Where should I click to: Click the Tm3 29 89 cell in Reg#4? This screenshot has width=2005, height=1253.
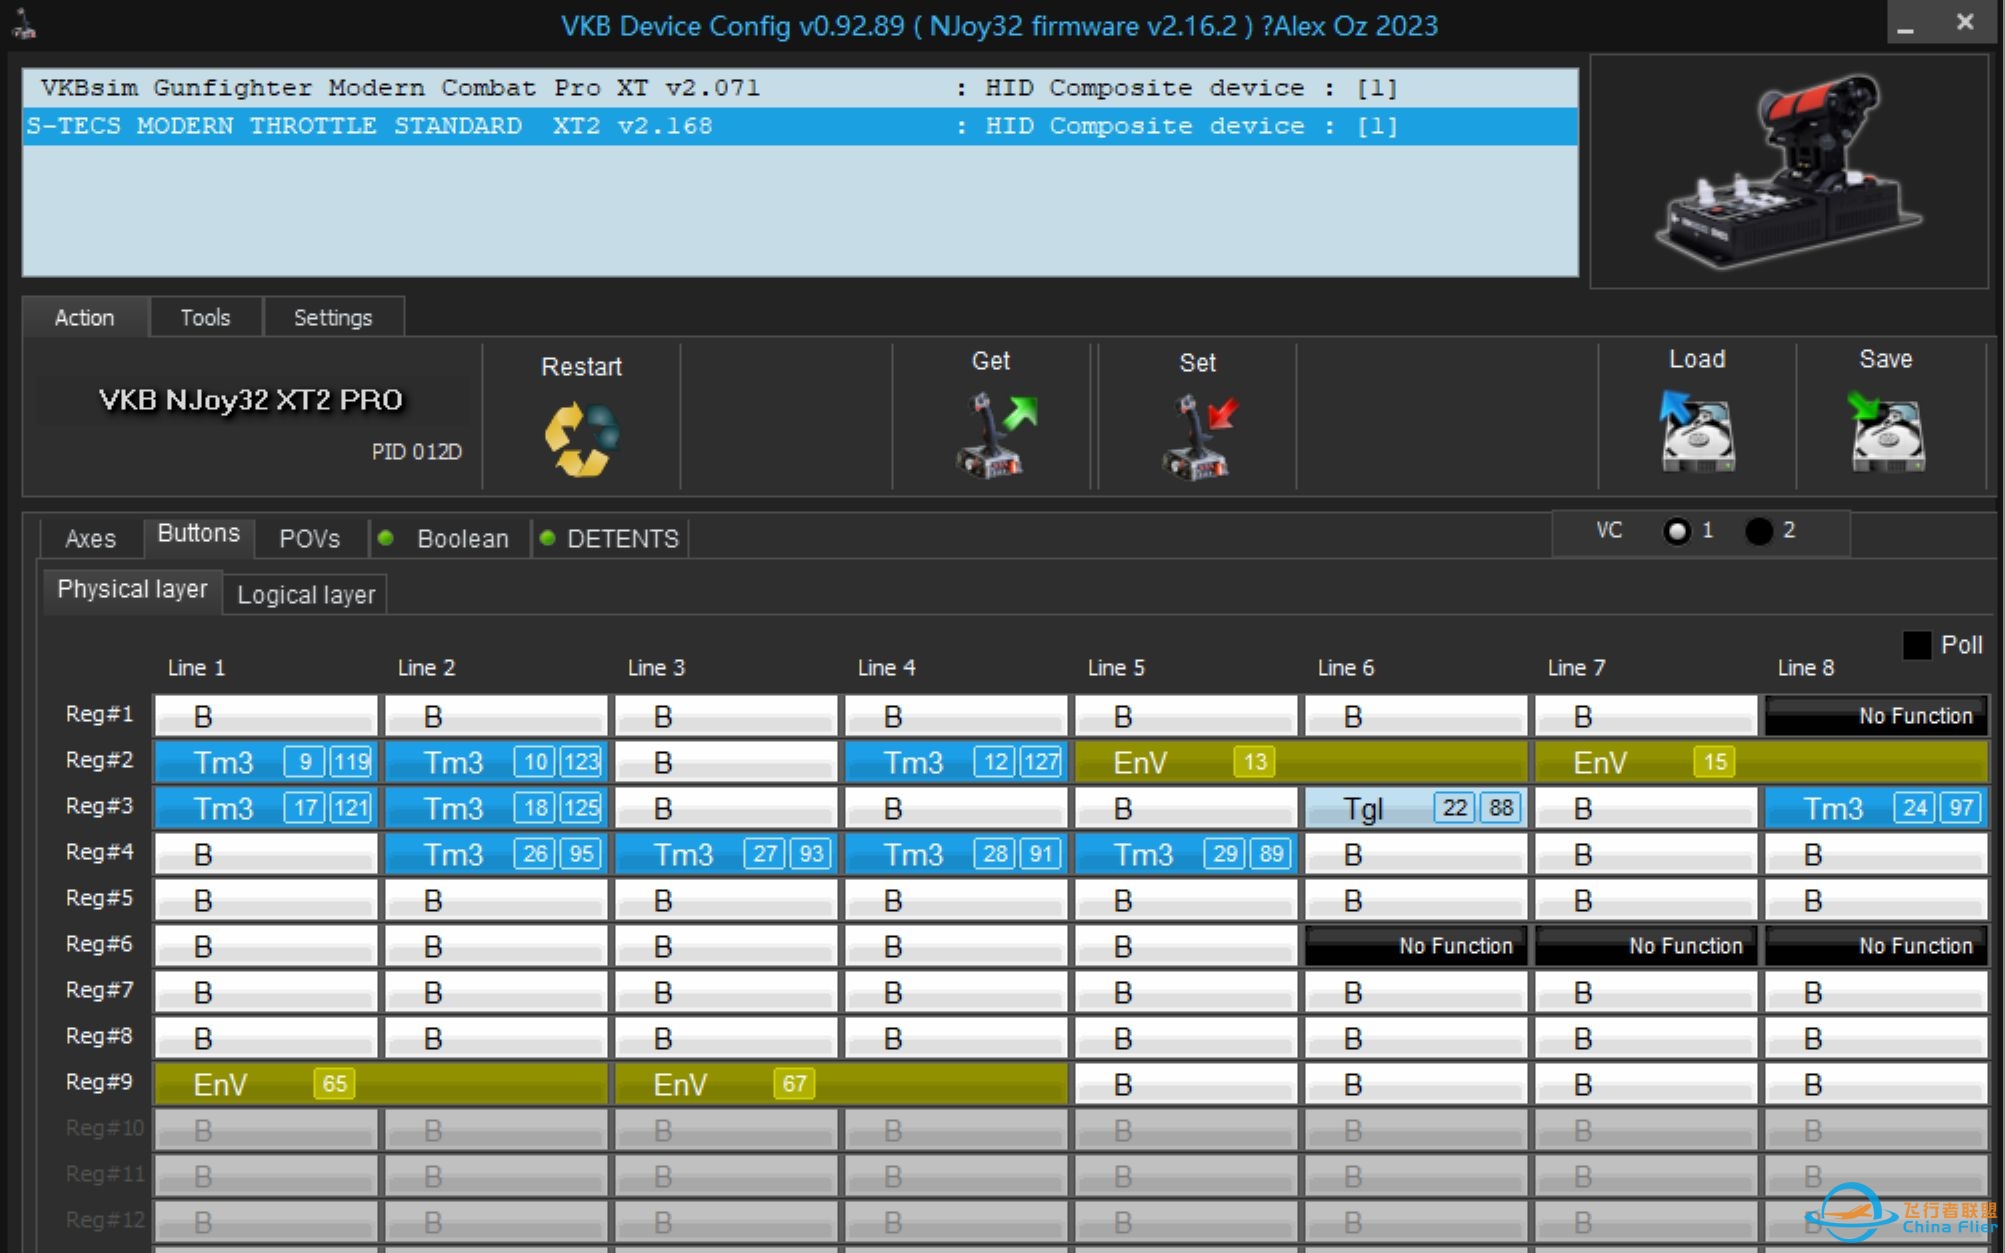tap(1186, 854)
